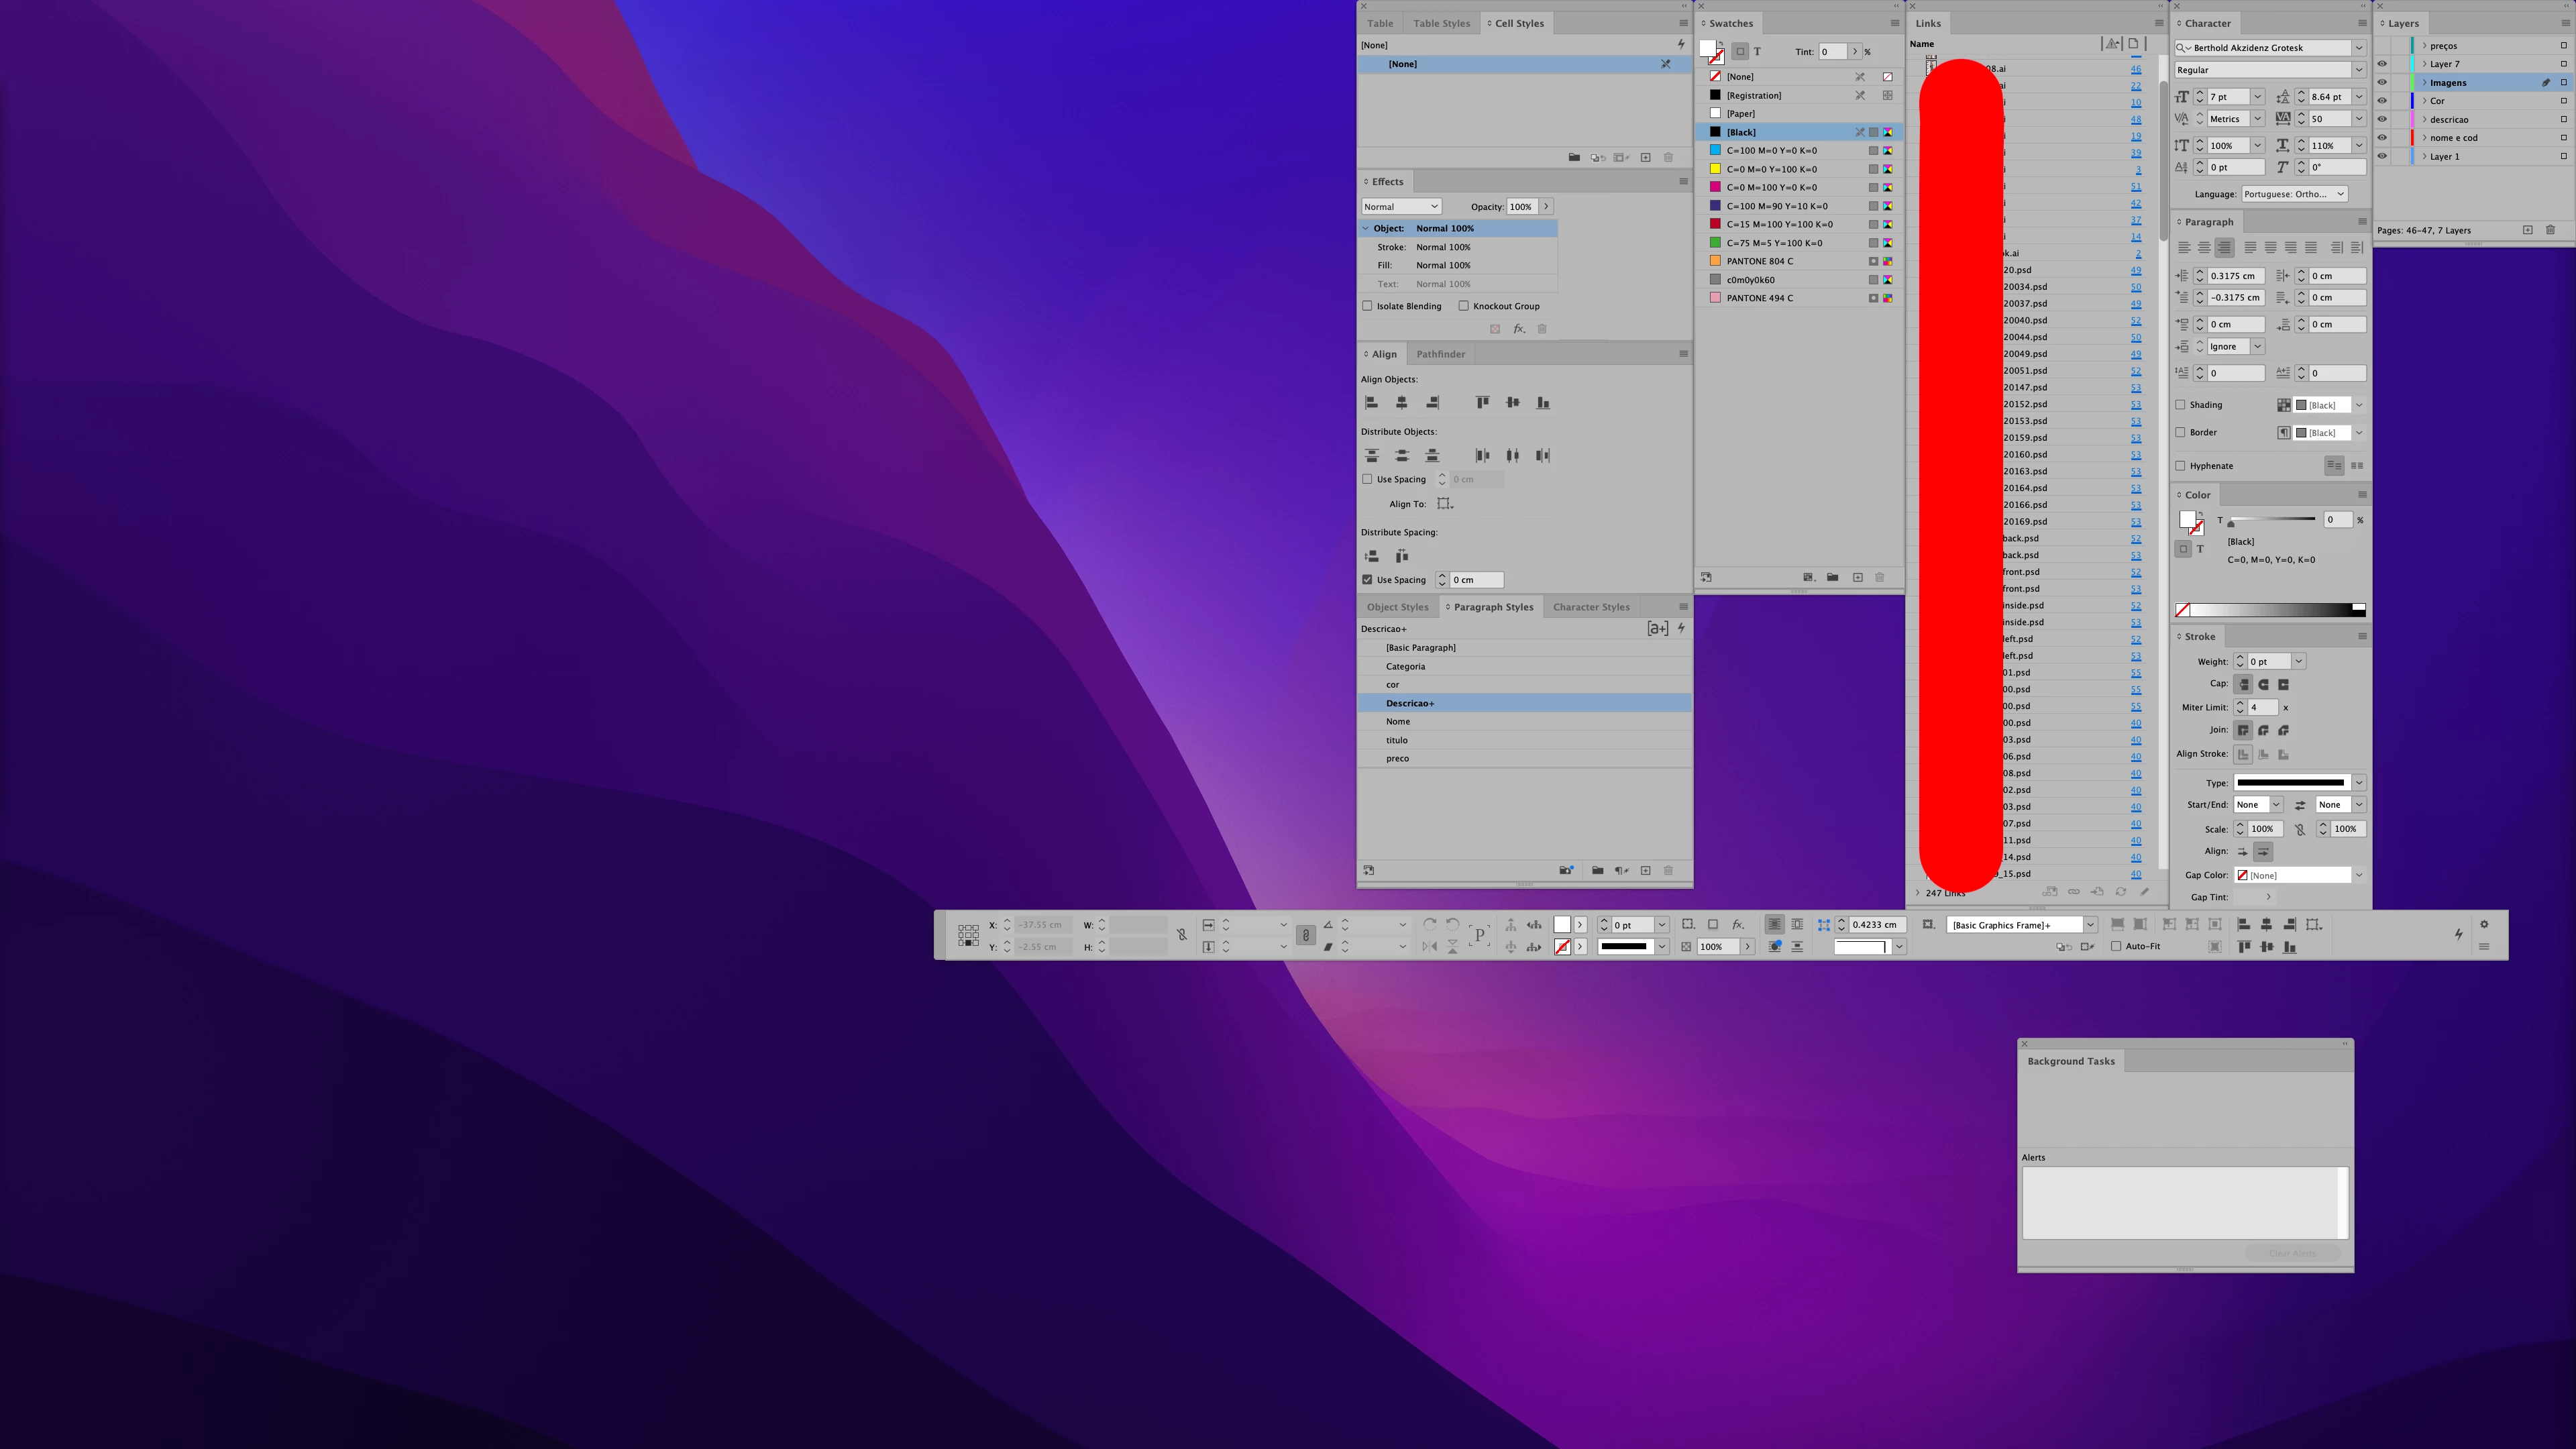Enable Isolate Blending checkbox
The height and width of the screenshot is (1449, 2576).
click(x=1367, y=306)
